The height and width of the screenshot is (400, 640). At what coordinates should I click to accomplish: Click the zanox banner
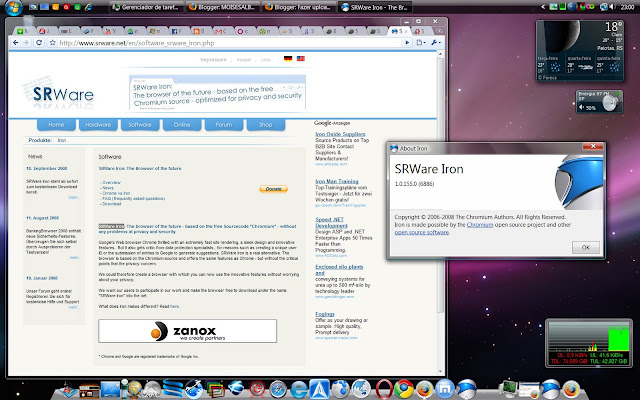point(187,331)
